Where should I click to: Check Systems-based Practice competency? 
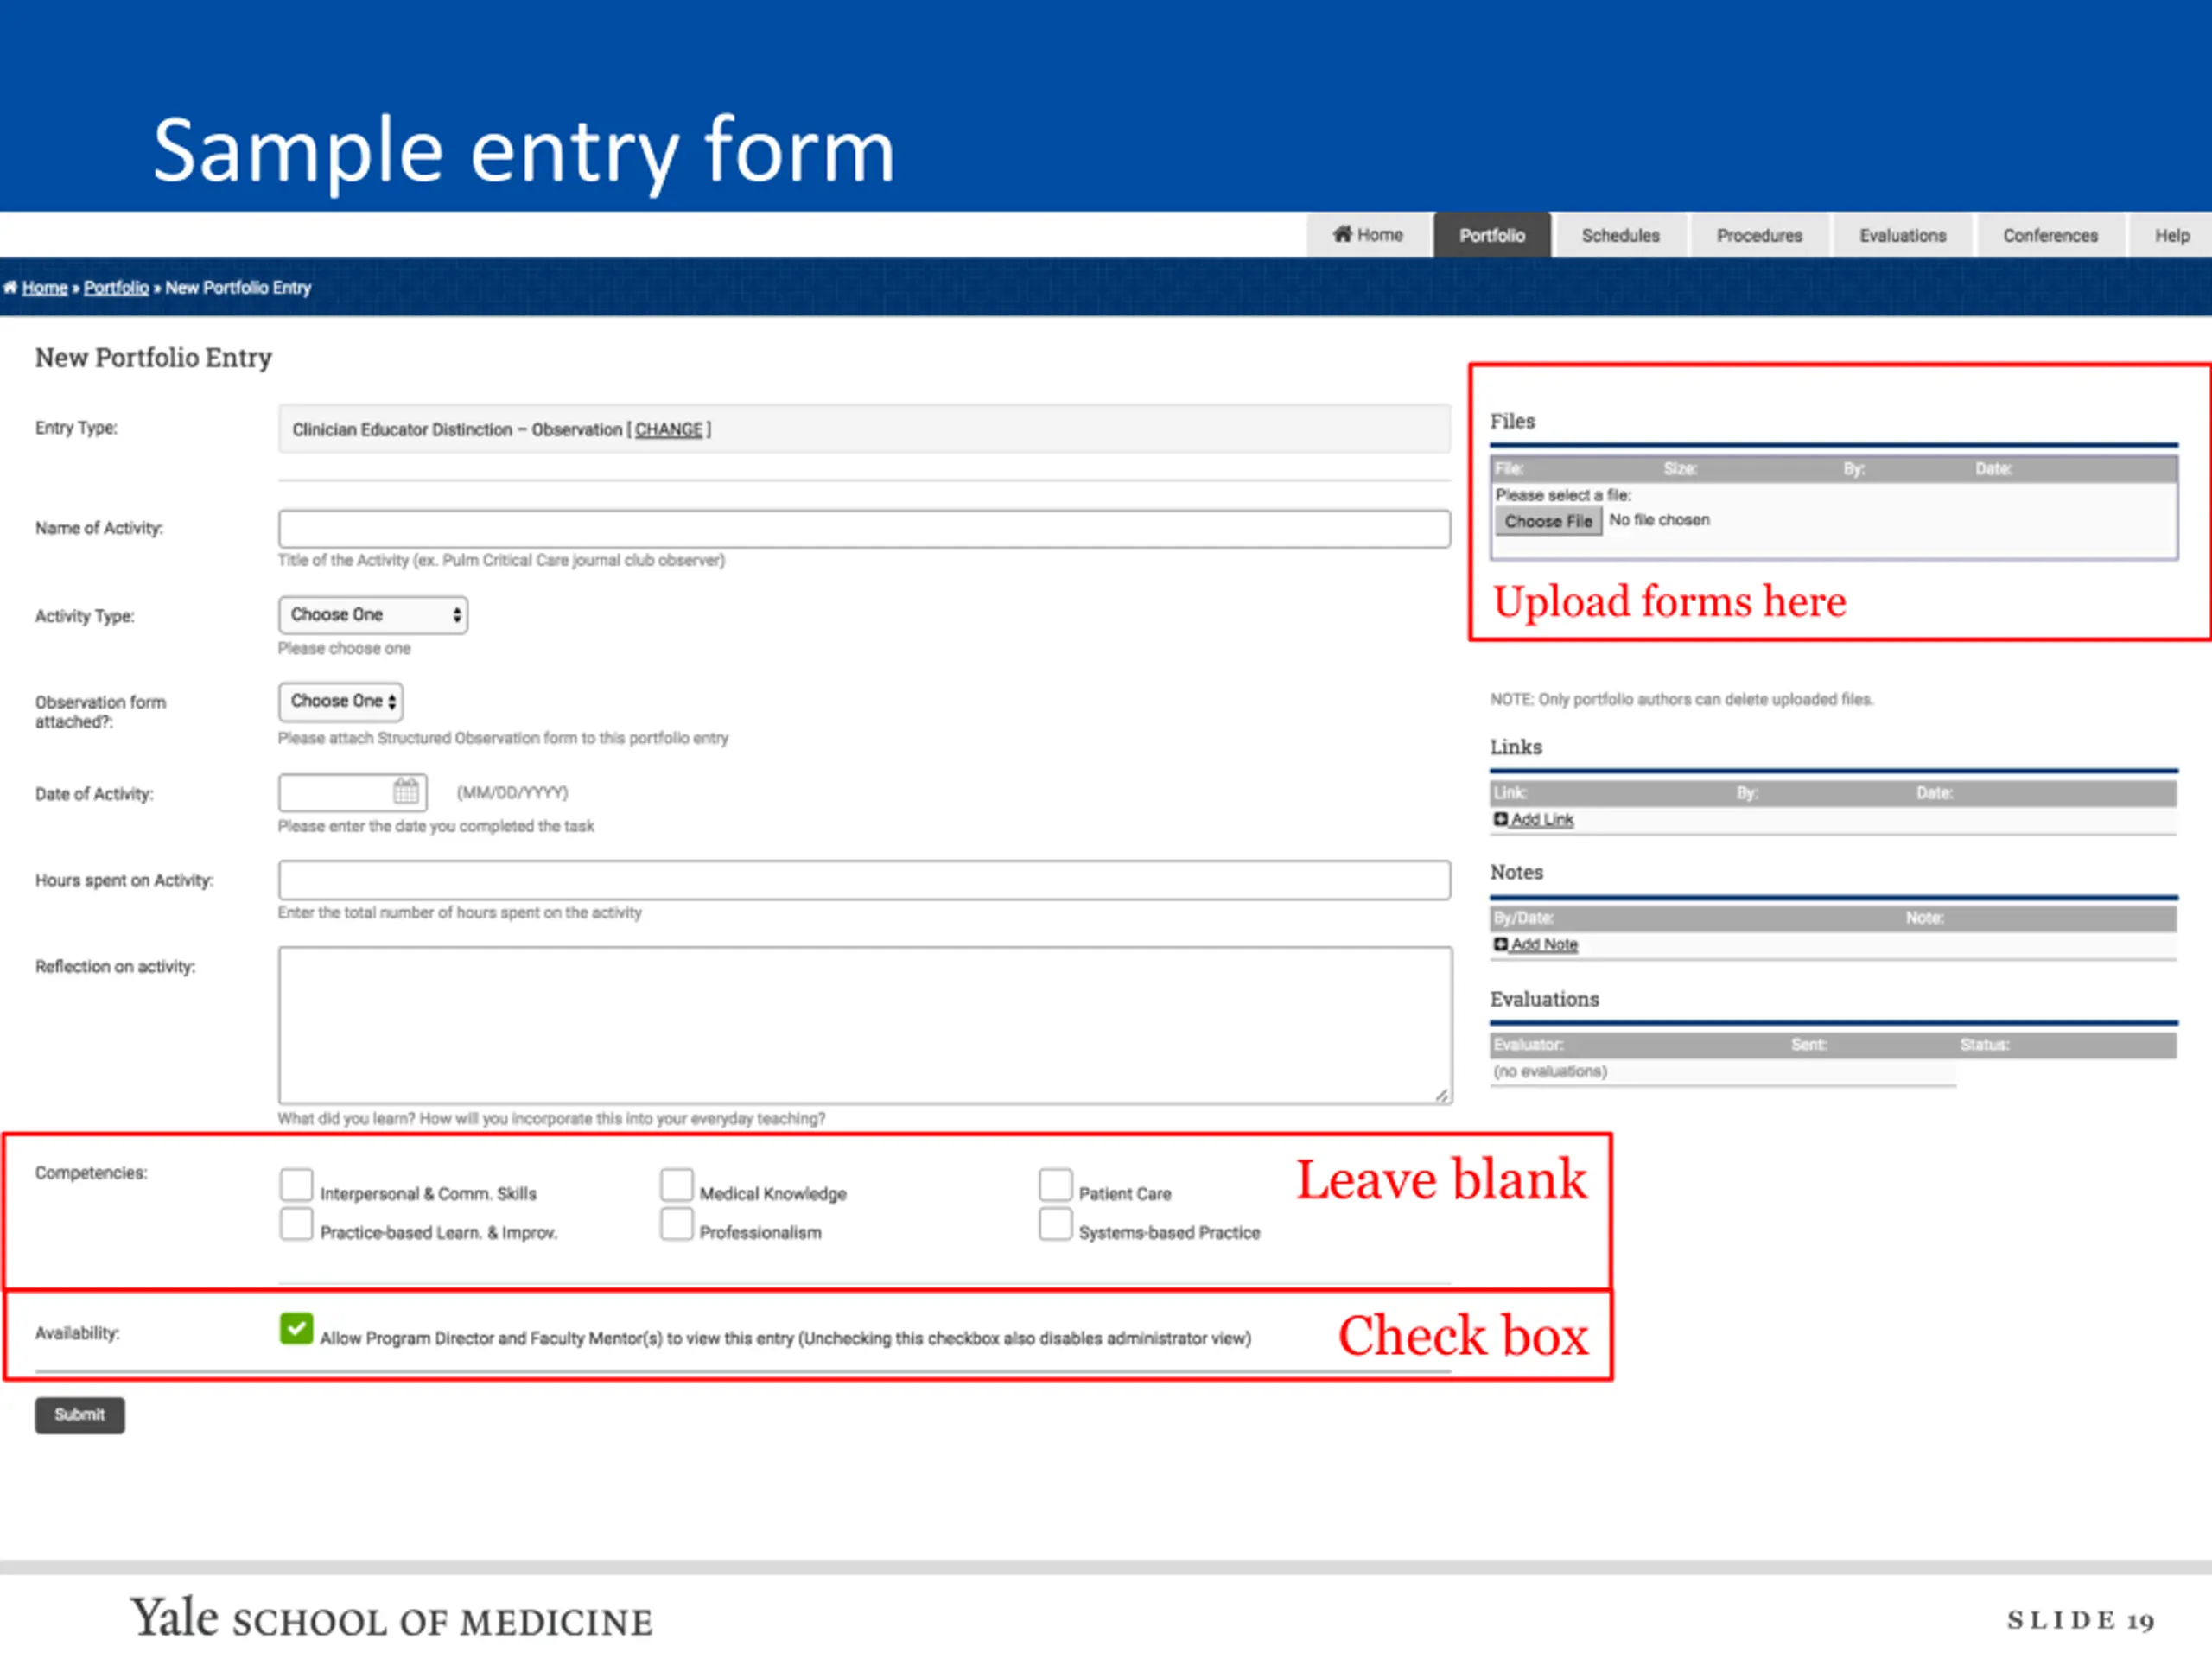pyautogui.click(x=1055, y=1224)
